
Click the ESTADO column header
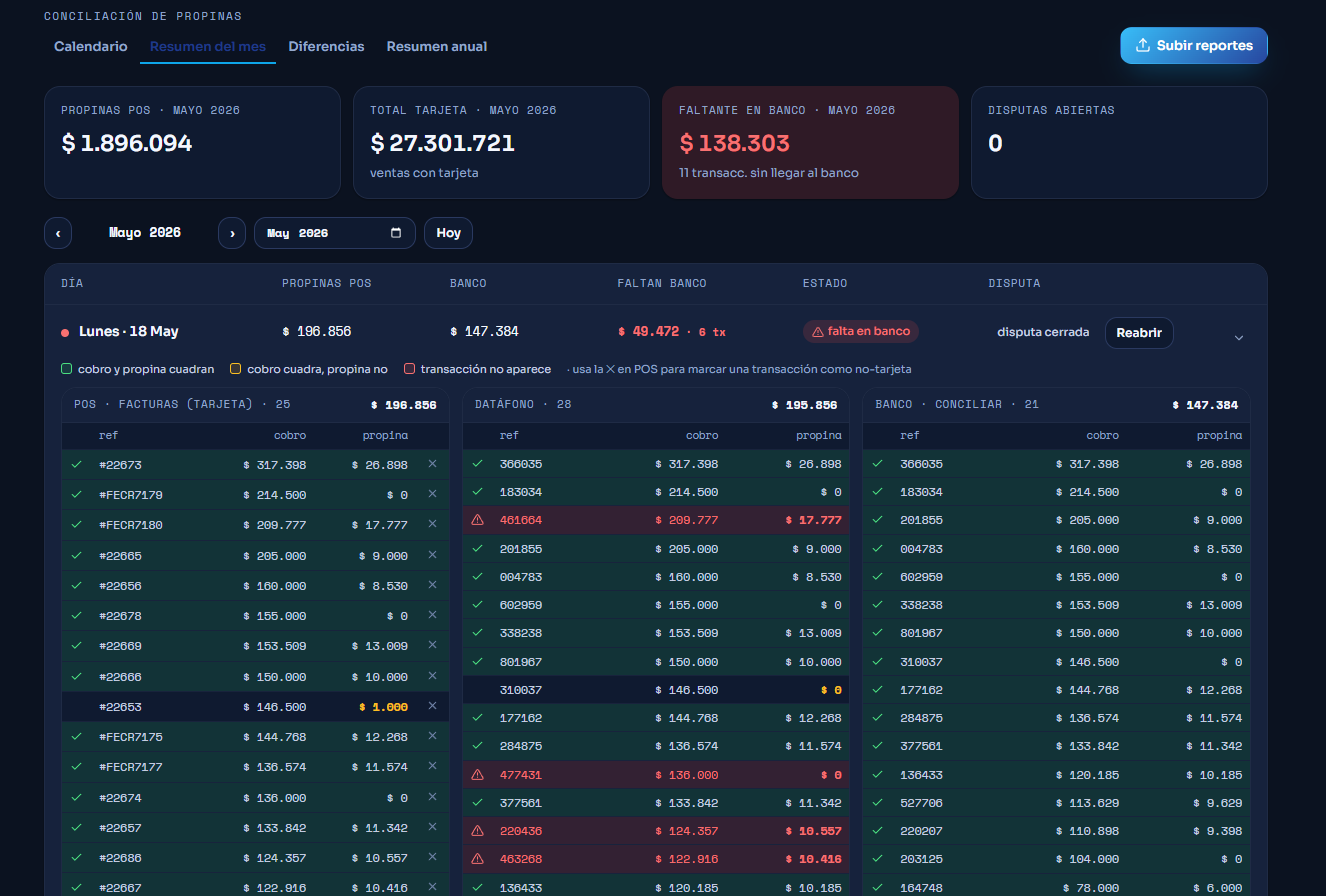click(825, 283)
